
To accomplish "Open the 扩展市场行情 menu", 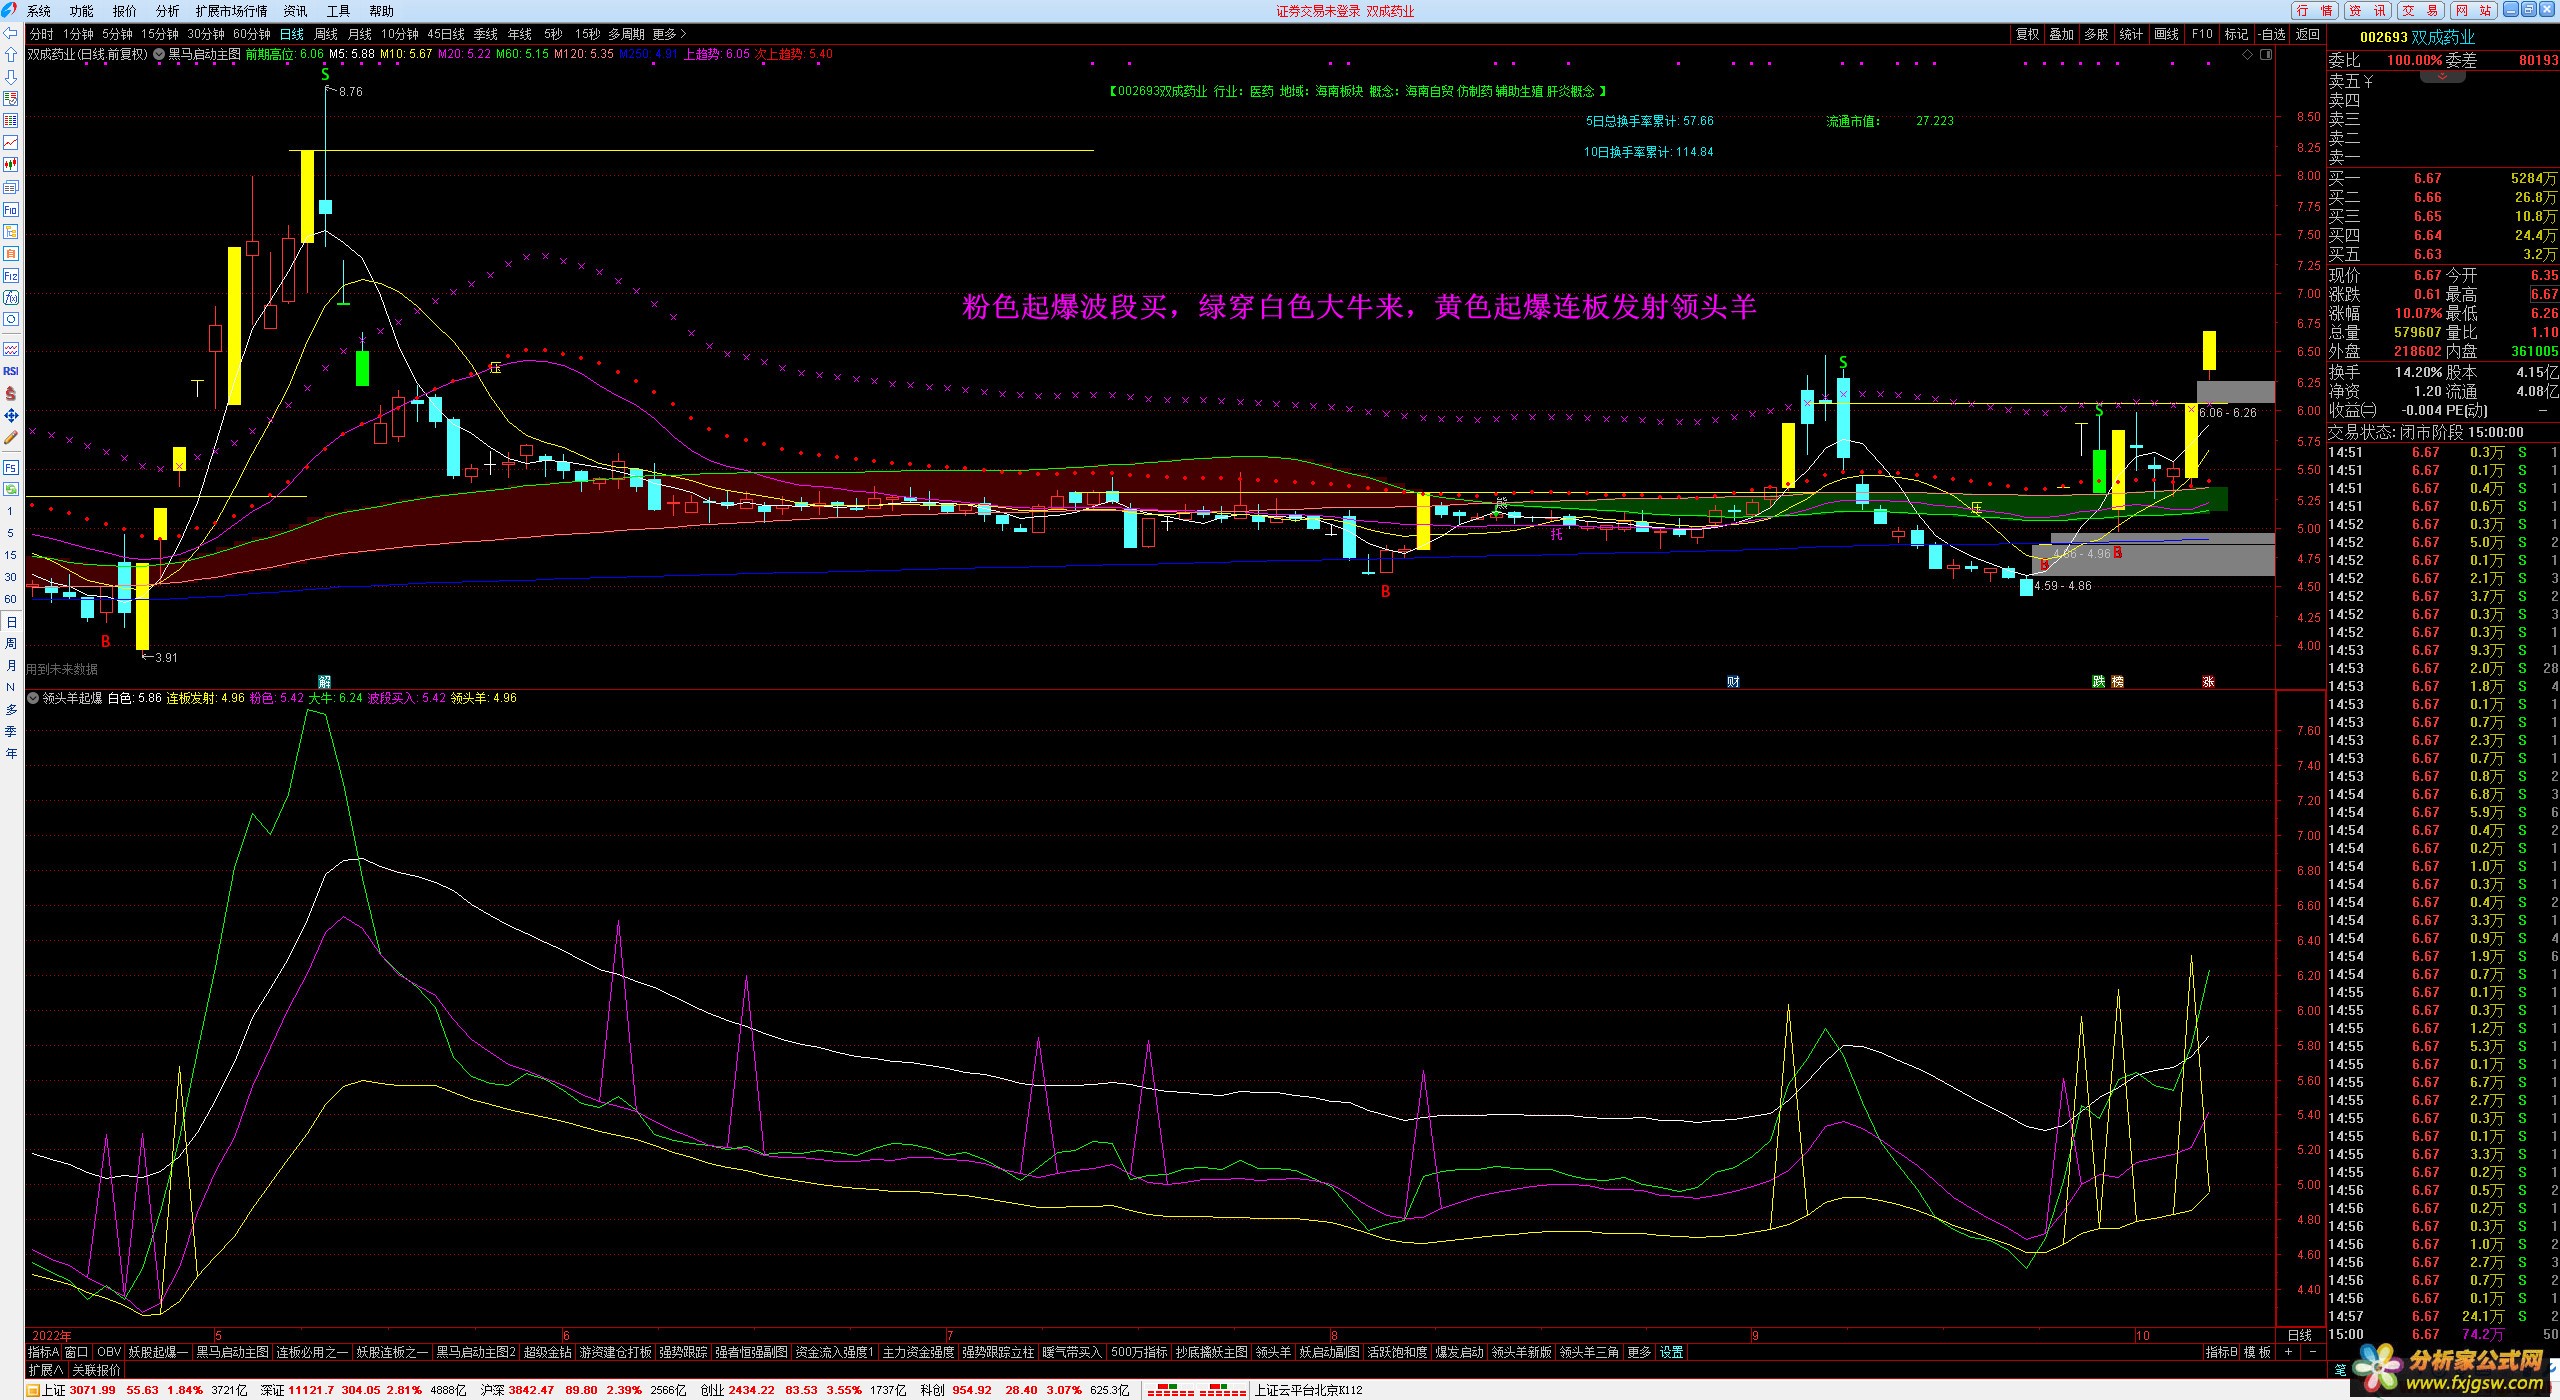I will click(231, 11).
